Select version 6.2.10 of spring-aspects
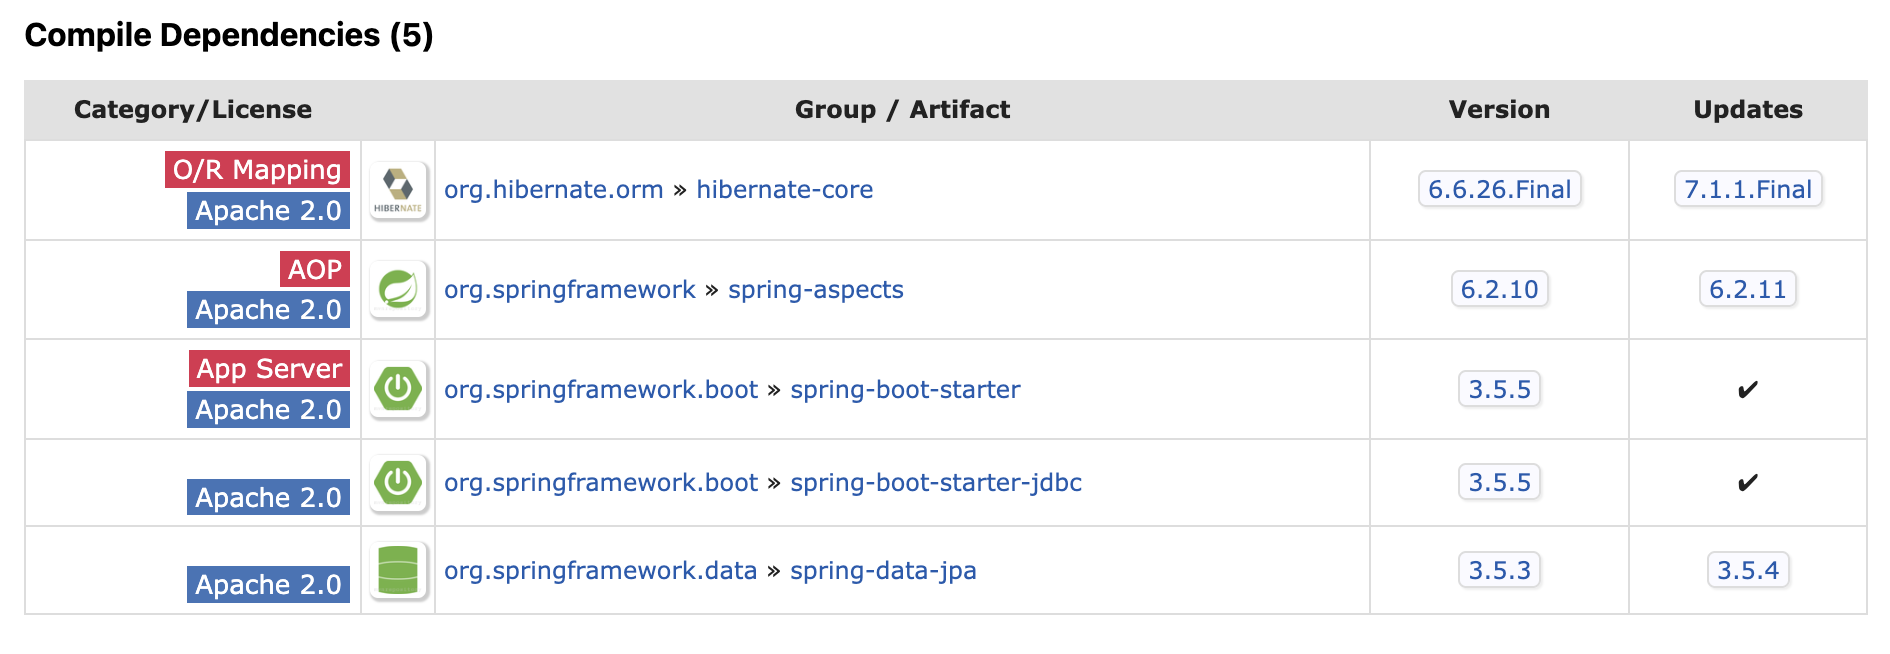The width and height of the screenshot is (1890, 654). click(x=1499, y=289)
